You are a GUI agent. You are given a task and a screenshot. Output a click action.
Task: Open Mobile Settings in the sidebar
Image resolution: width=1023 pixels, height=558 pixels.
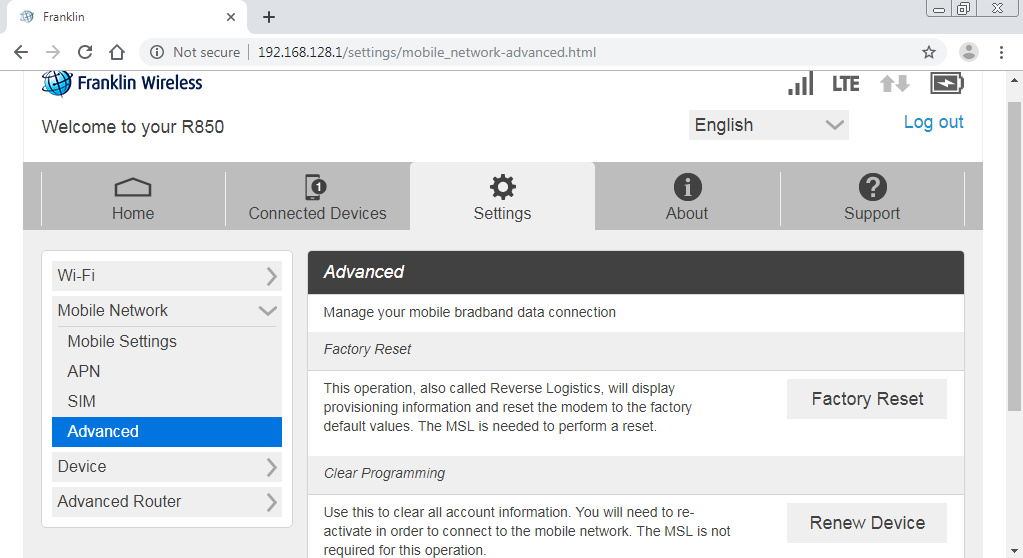click(x=167, y=341)
